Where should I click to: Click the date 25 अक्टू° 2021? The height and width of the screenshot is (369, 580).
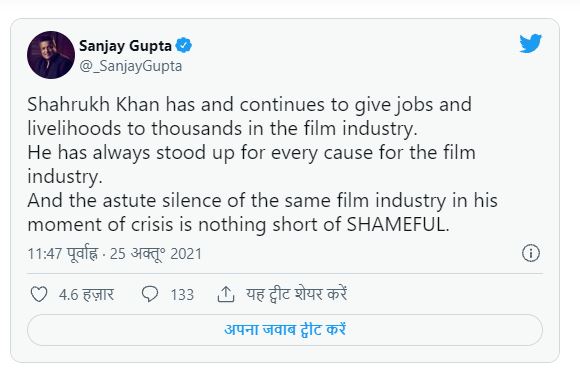(x=156, y=254)
